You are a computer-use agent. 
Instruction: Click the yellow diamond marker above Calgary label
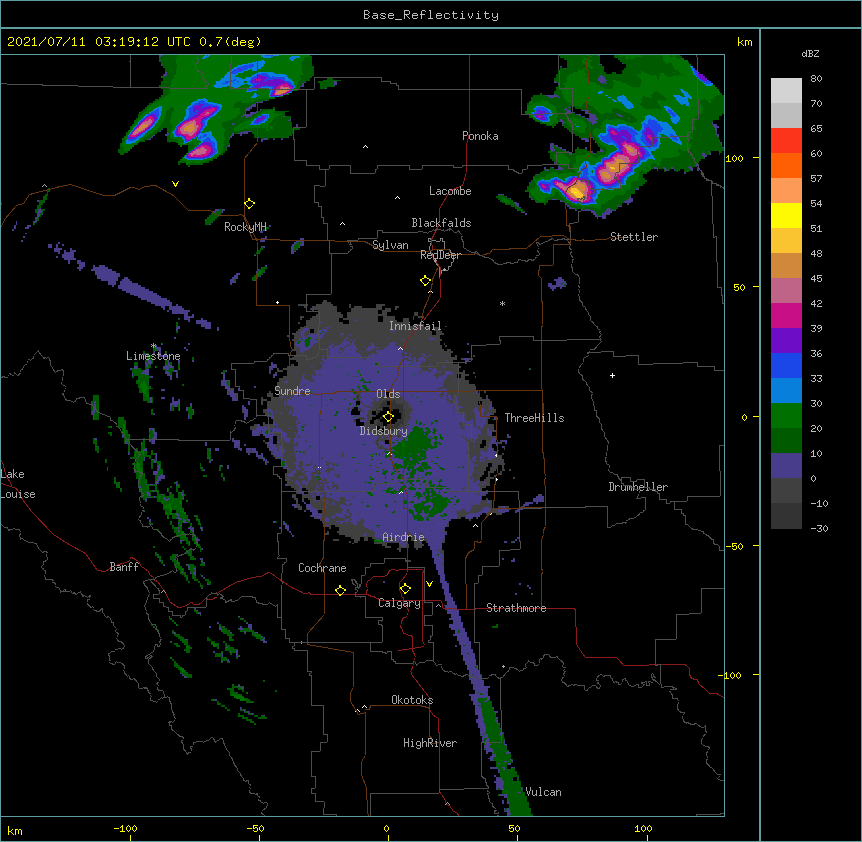405,589
